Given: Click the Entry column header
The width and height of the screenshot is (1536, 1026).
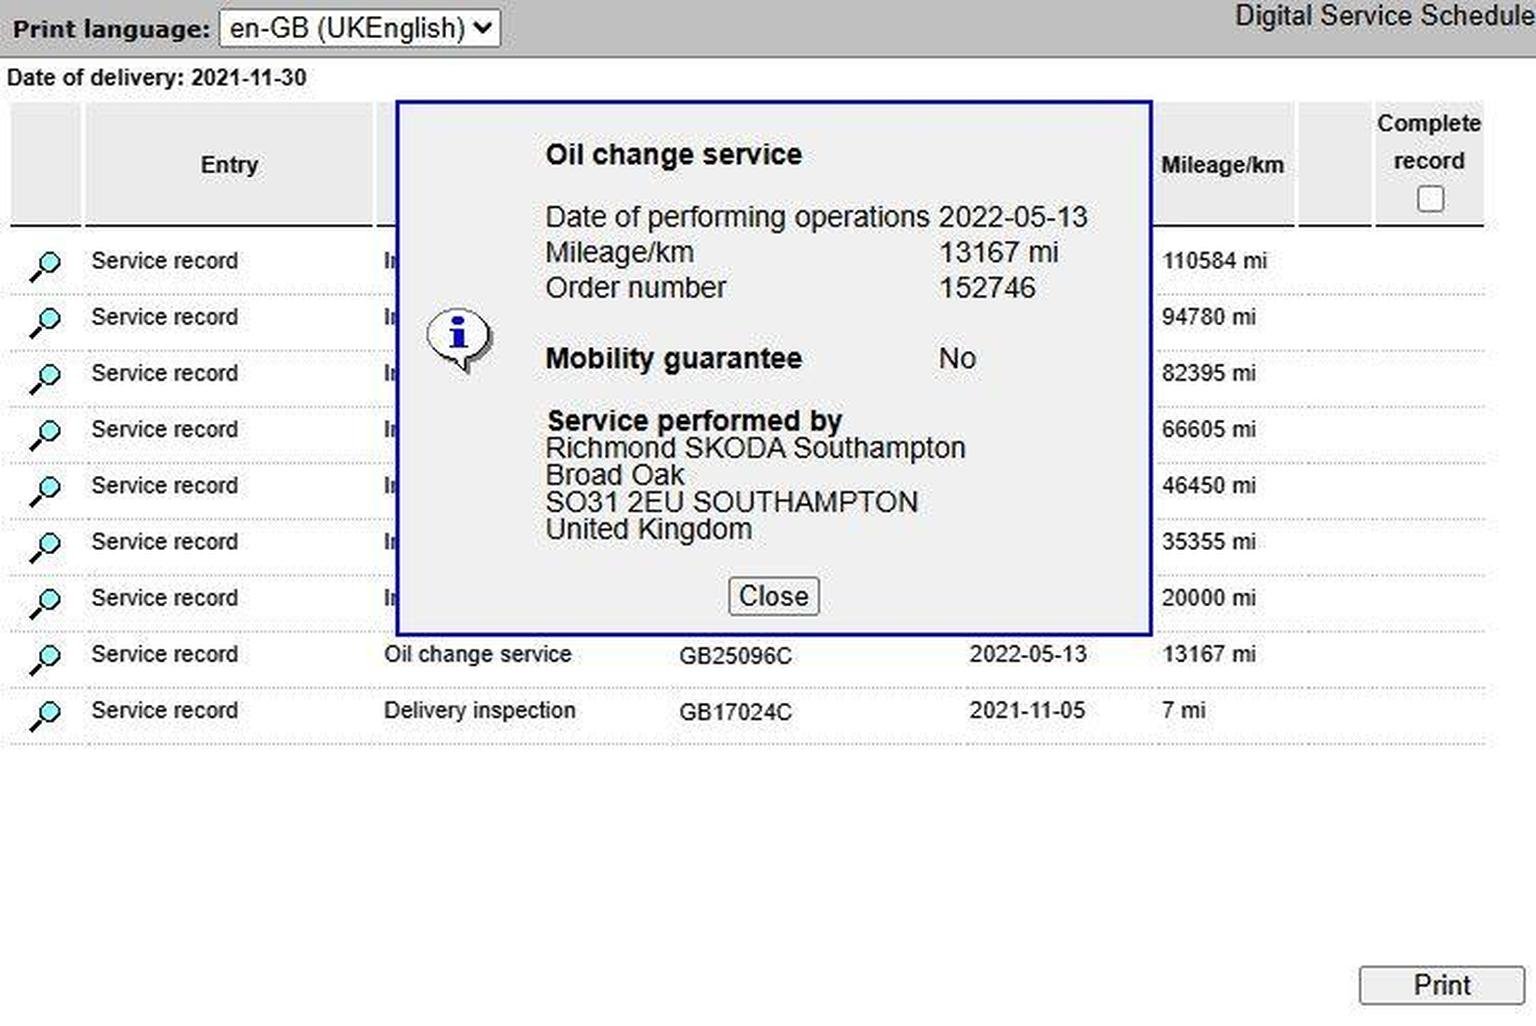Looking at the screenshot, I should coord(229,165).
